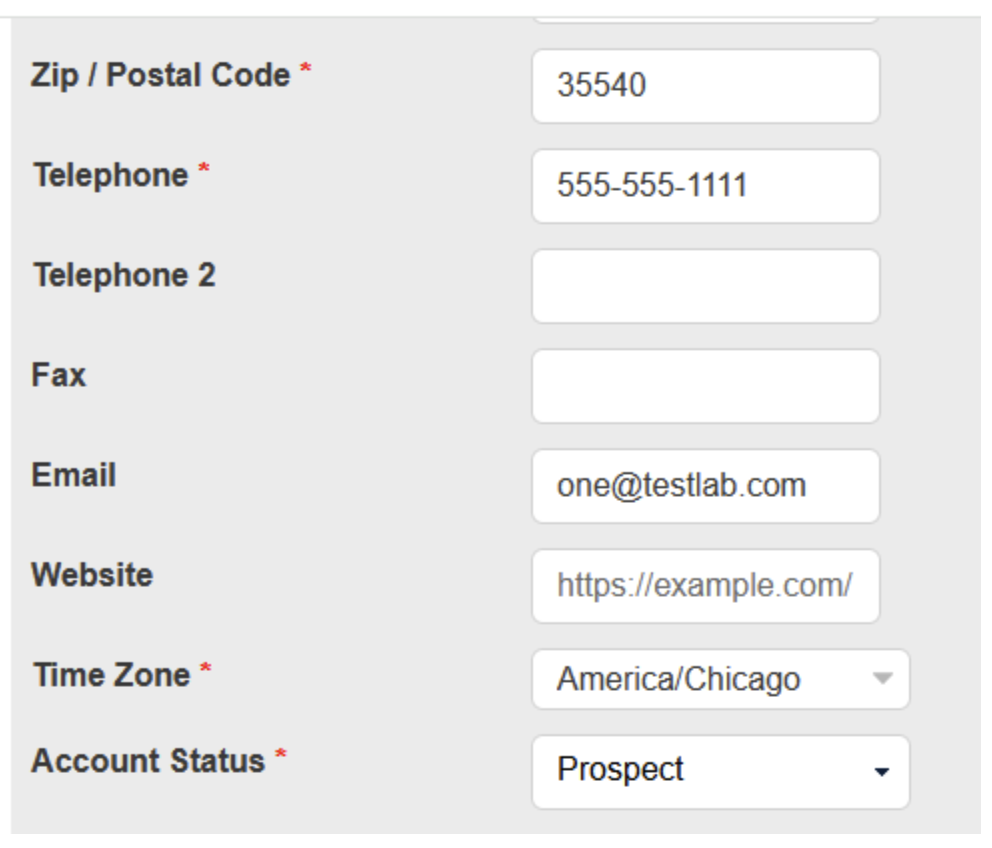The height and width of the screenshot is (848, 992).
Task: Select the Telephone 2 label
Action: click(123, 275)
